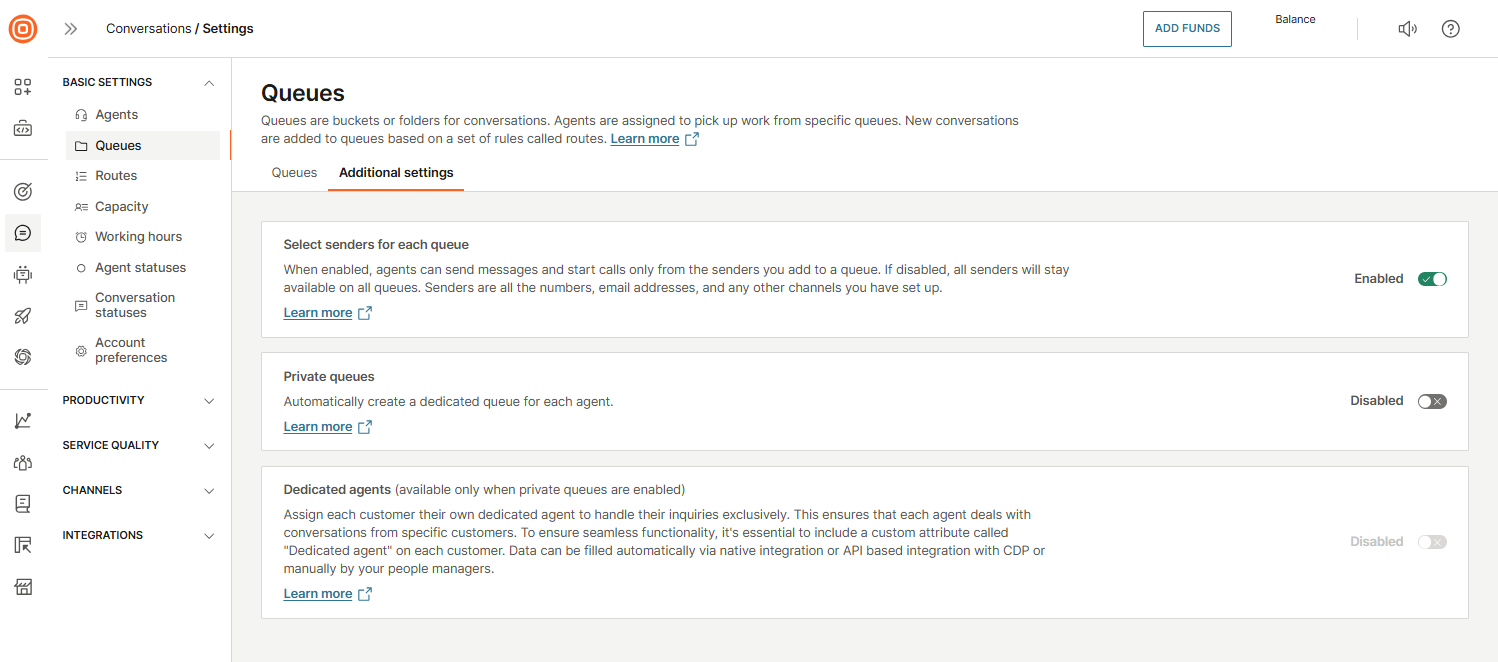Screen dimensions: 1498x662
Task: Open Working hours in settings menu
Action: [x=138, y=237]
